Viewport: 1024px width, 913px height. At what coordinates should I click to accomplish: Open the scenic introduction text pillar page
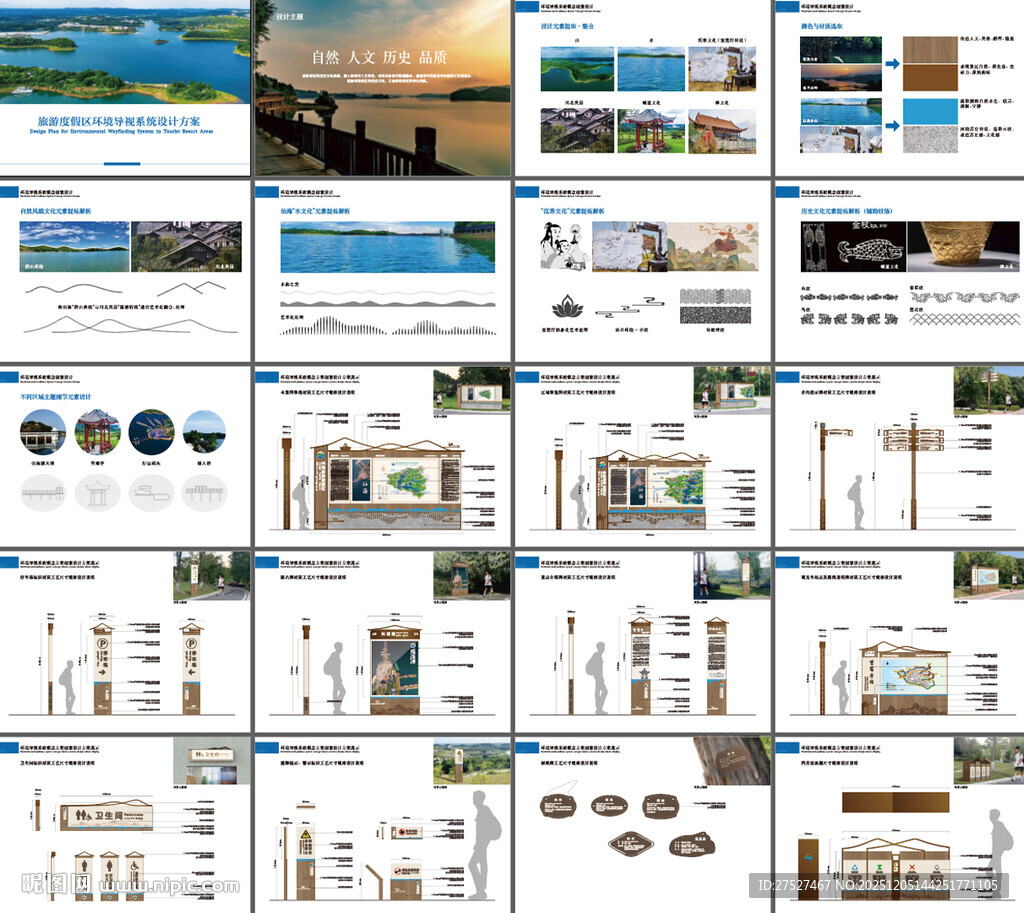[x=643, y=641]
